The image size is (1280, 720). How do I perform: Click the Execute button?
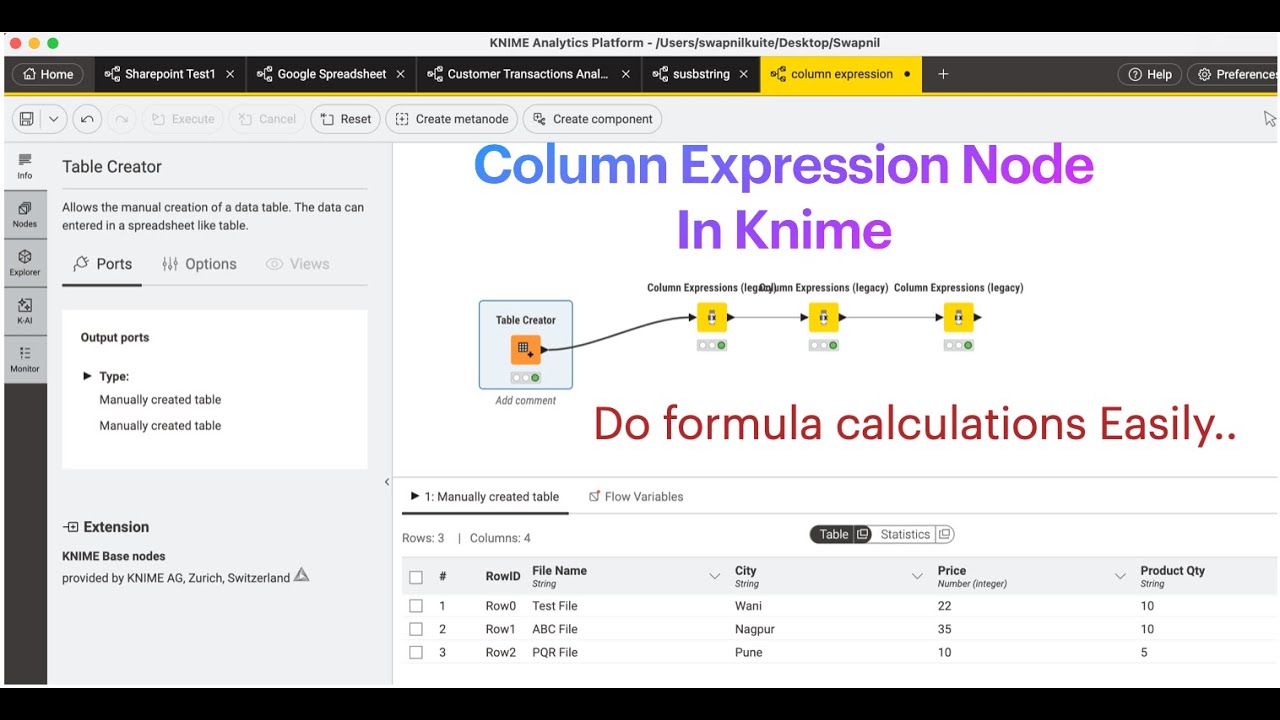pos(183,119)
